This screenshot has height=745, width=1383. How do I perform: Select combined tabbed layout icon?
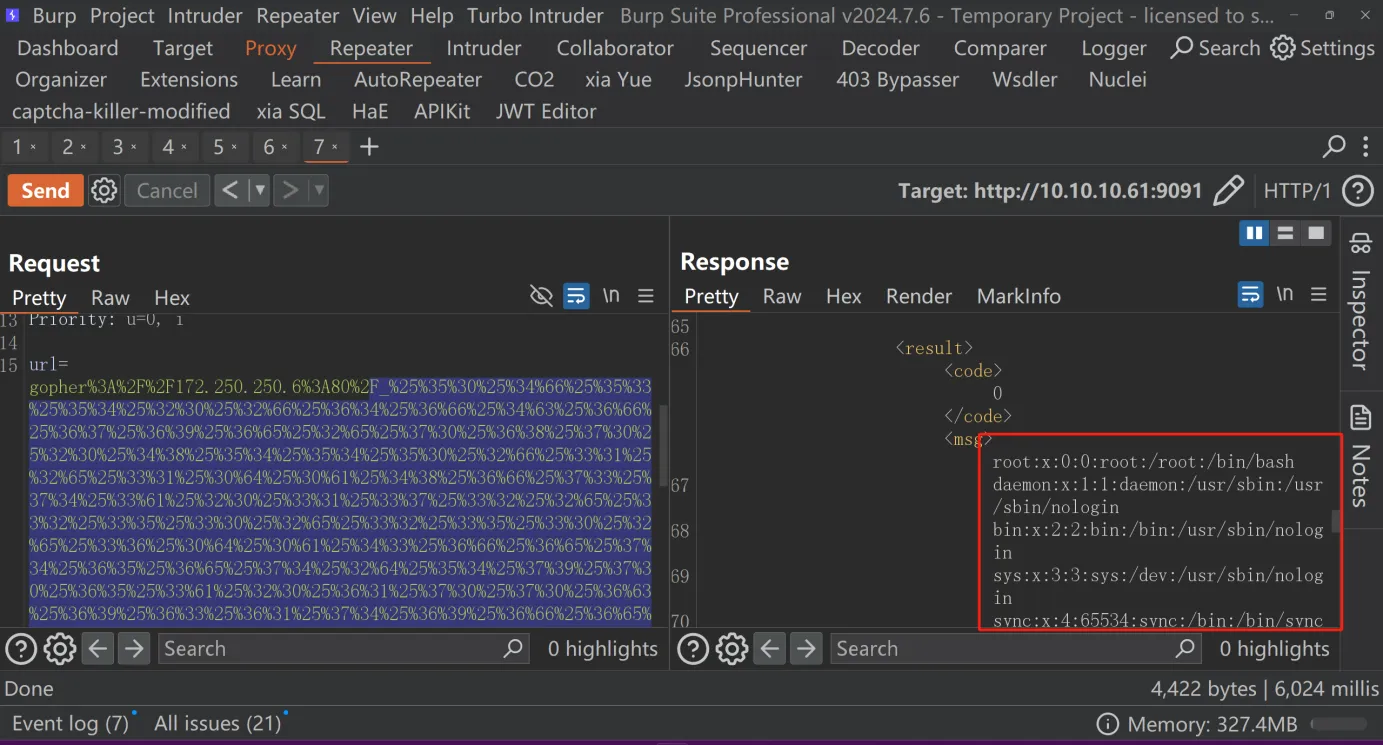click(x=1316, y=233)
